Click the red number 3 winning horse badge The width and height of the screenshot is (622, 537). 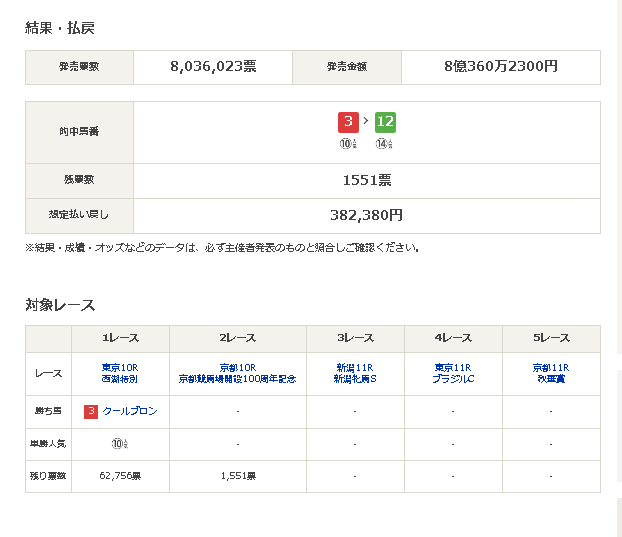tap(348, 122)
